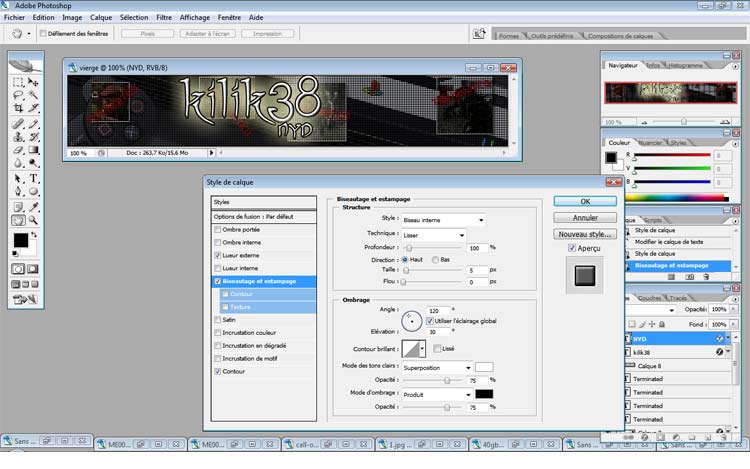Open the Technique dropdown showing Lisser

tap(434, 235)
